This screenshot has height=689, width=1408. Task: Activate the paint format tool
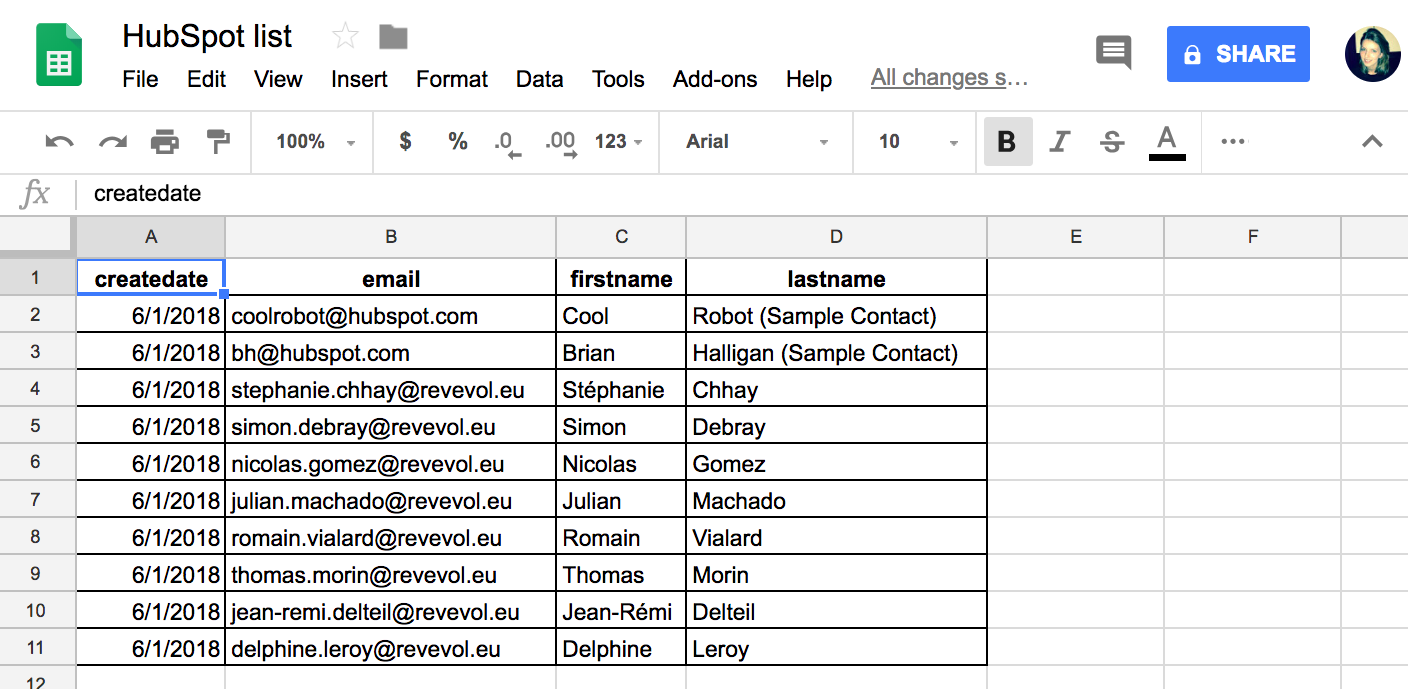(x=218, y=142)
